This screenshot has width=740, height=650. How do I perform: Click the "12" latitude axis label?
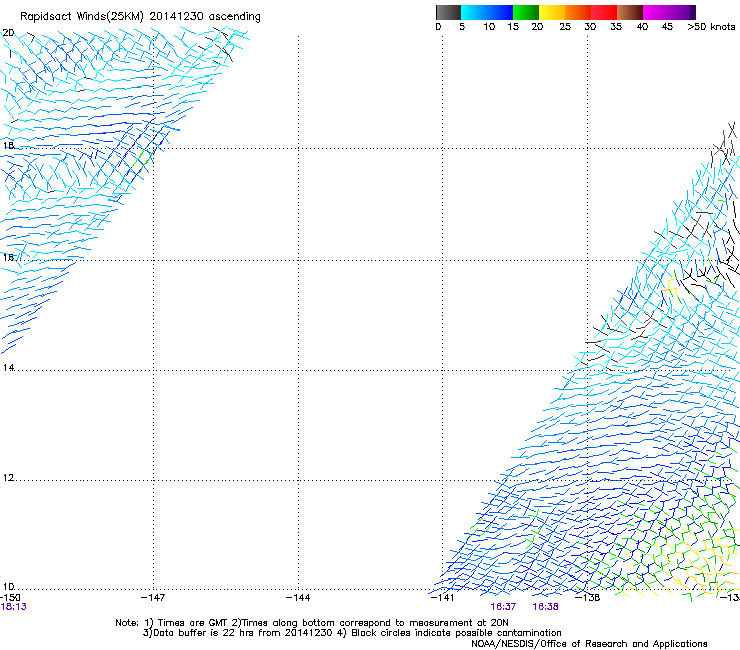pos(8,478)
